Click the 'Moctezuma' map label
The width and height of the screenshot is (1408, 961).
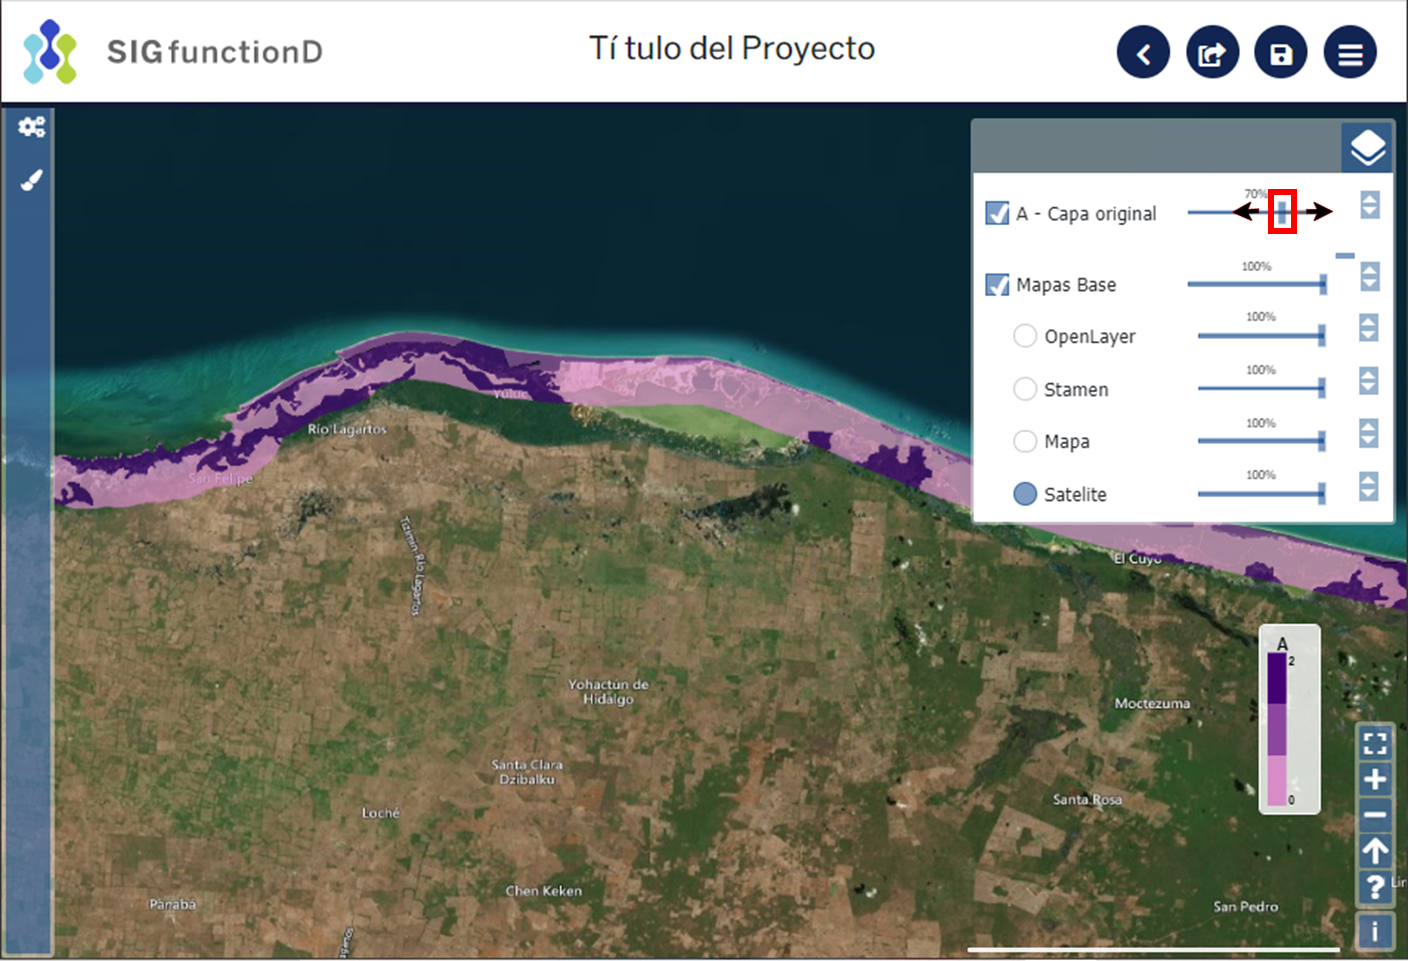[1152, 704]
